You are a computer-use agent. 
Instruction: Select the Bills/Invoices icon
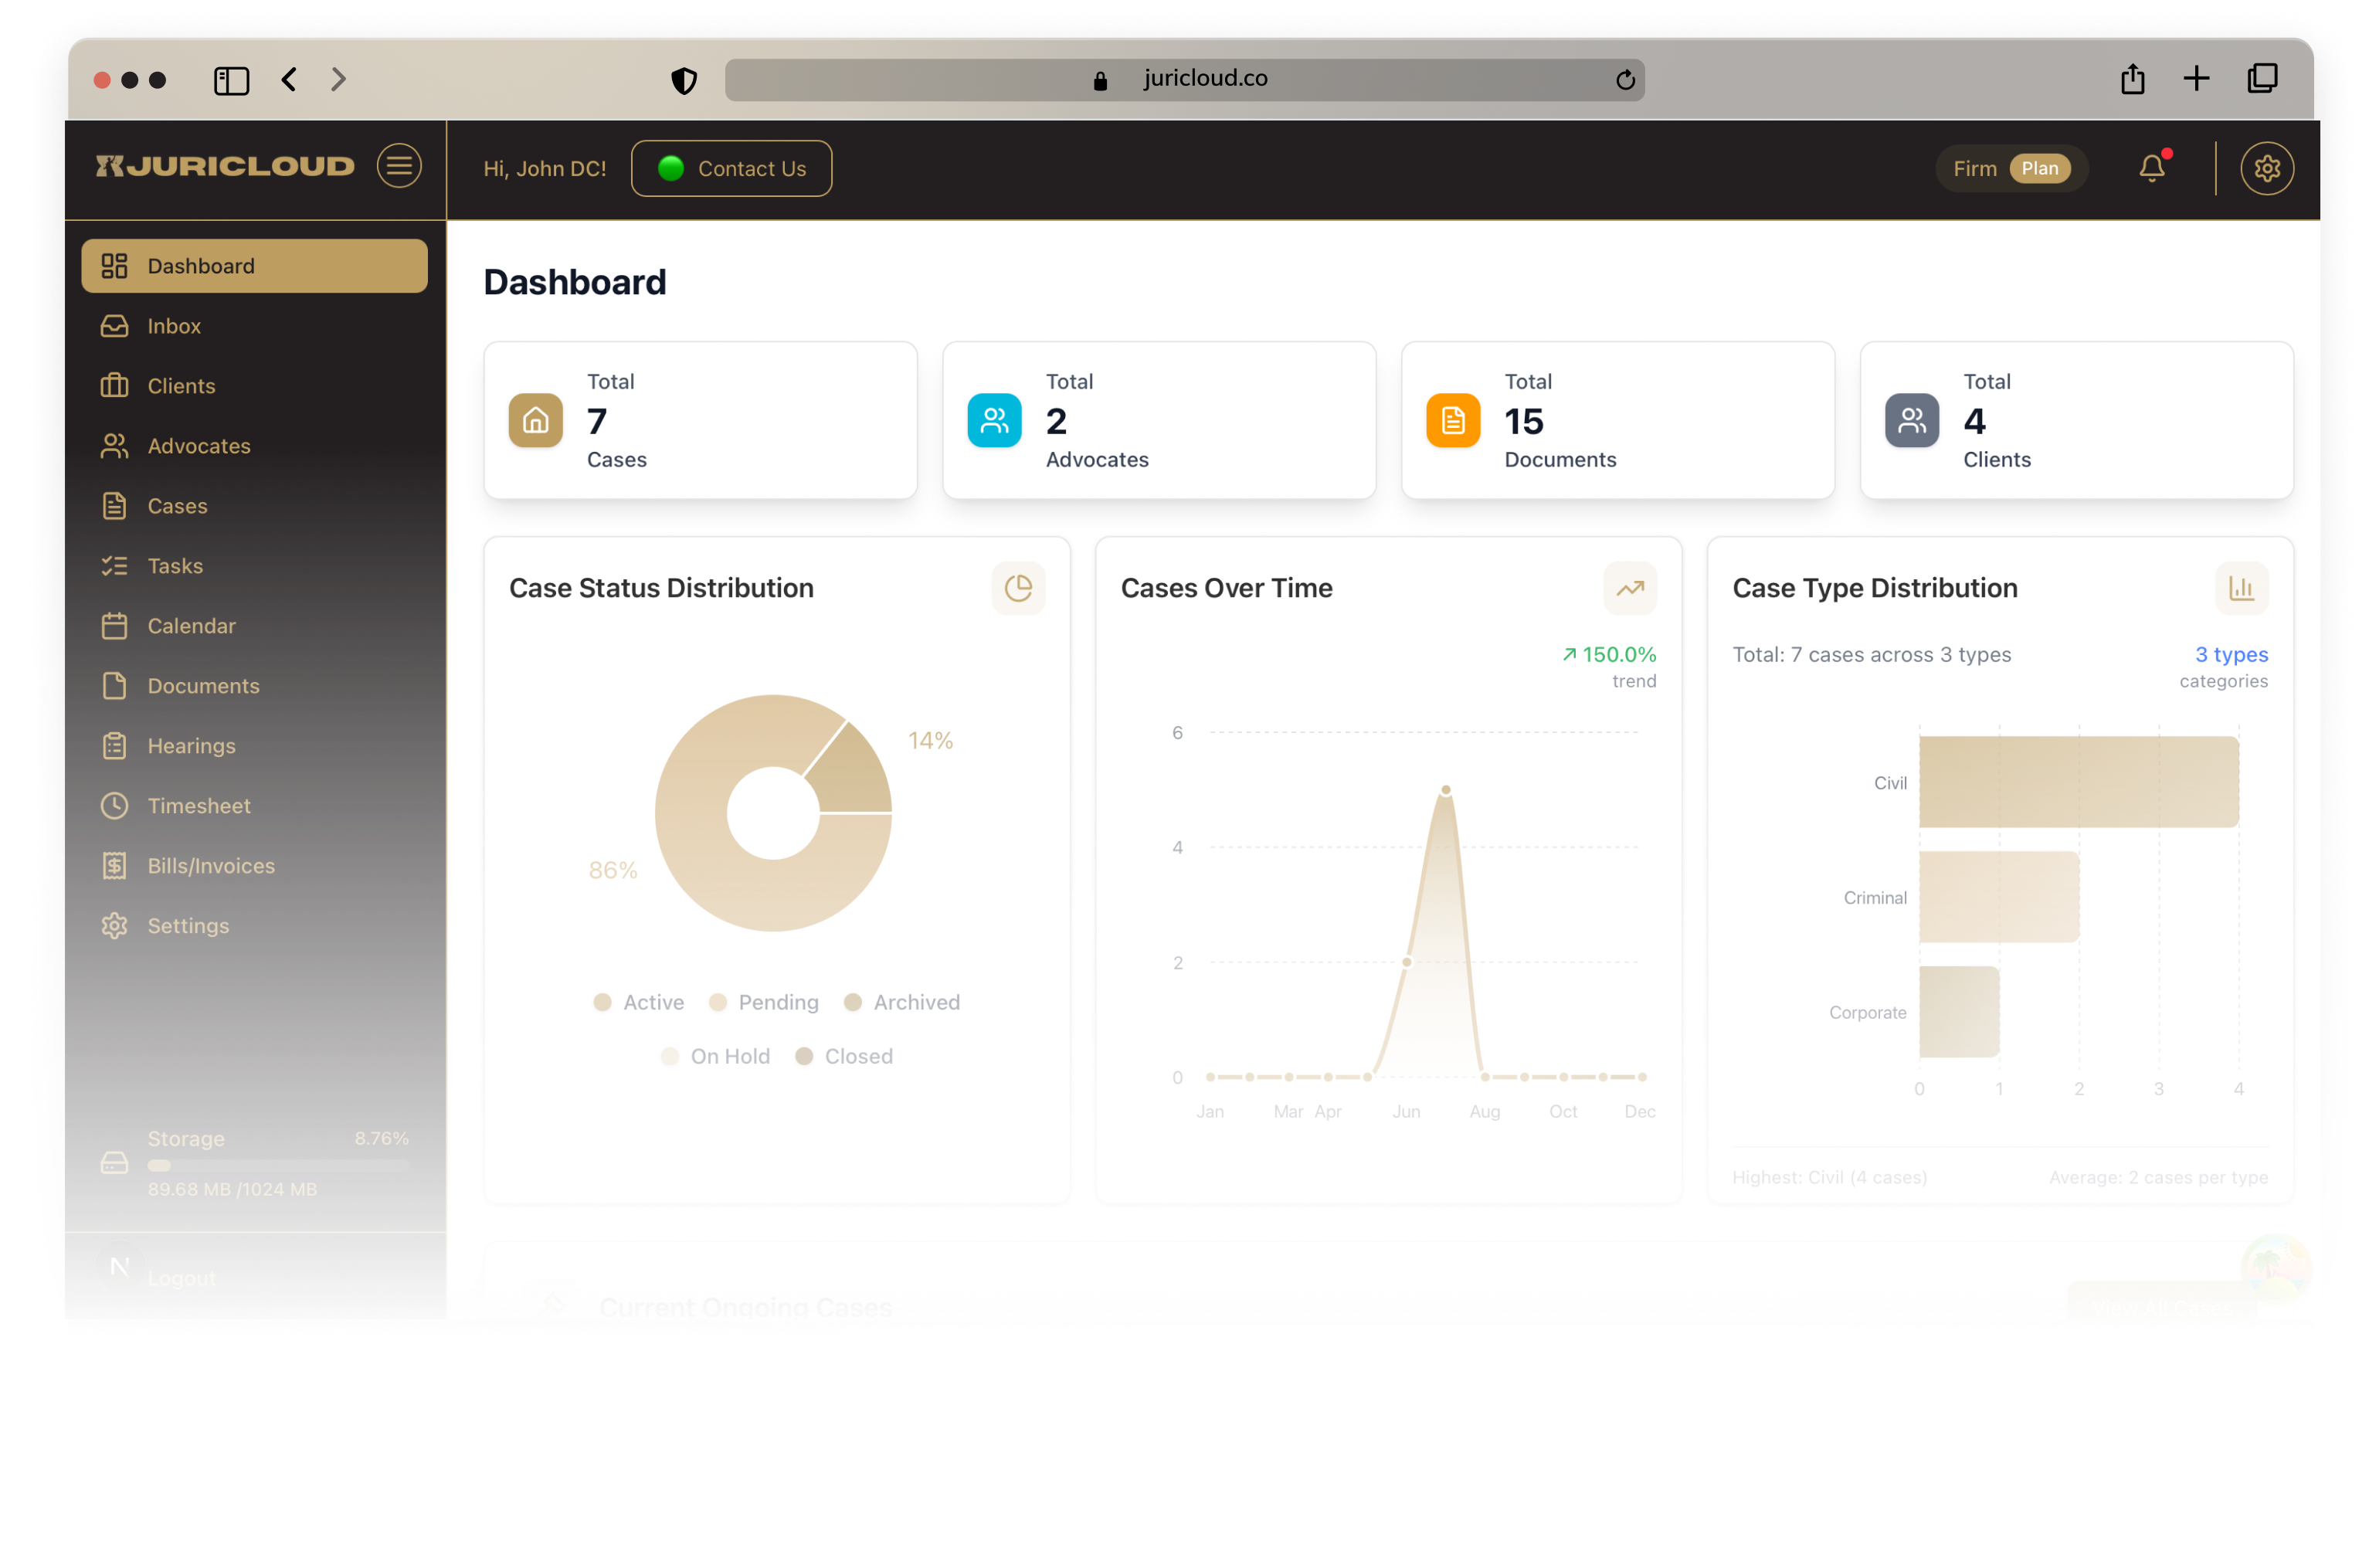[x=115, y=865]
